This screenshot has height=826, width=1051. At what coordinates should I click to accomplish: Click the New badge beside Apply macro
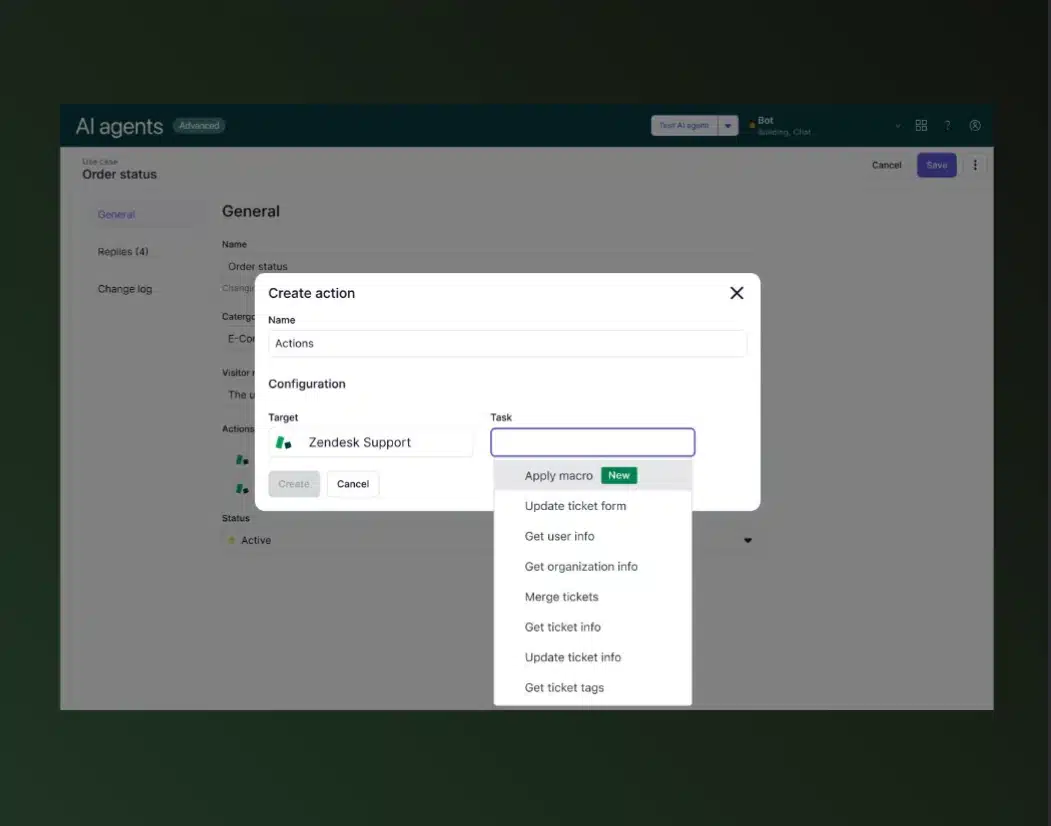[618, 476]
